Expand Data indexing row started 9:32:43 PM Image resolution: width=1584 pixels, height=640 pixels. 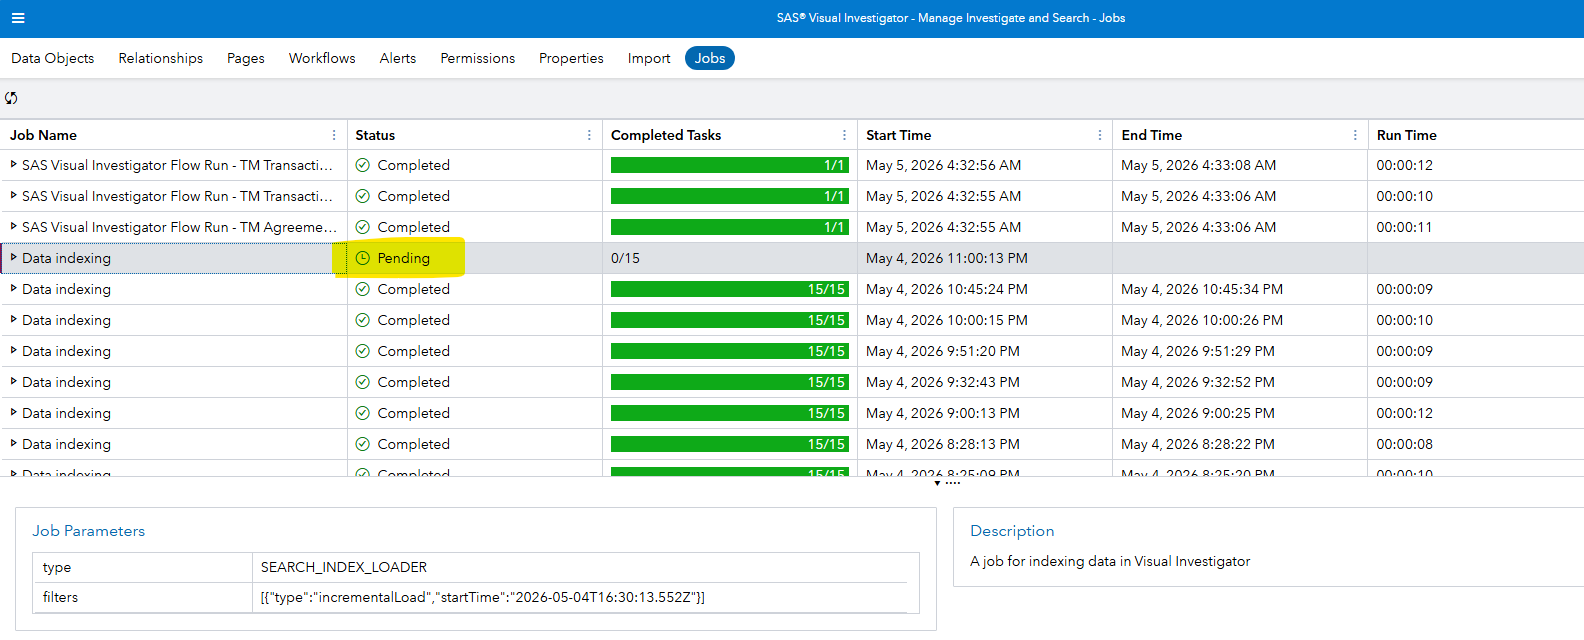pos(14,381)
